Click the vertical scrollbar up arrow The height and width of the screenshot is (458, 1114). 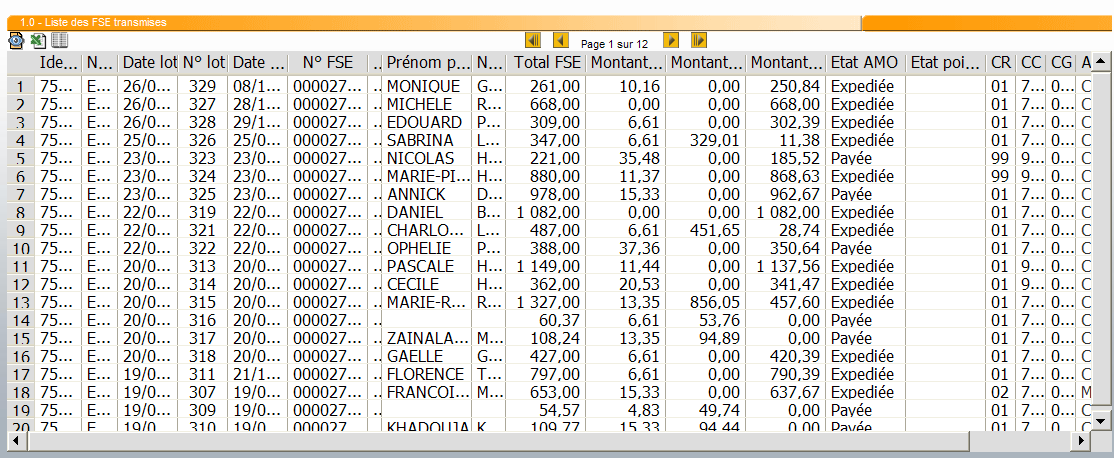(x=1101, y=62)
